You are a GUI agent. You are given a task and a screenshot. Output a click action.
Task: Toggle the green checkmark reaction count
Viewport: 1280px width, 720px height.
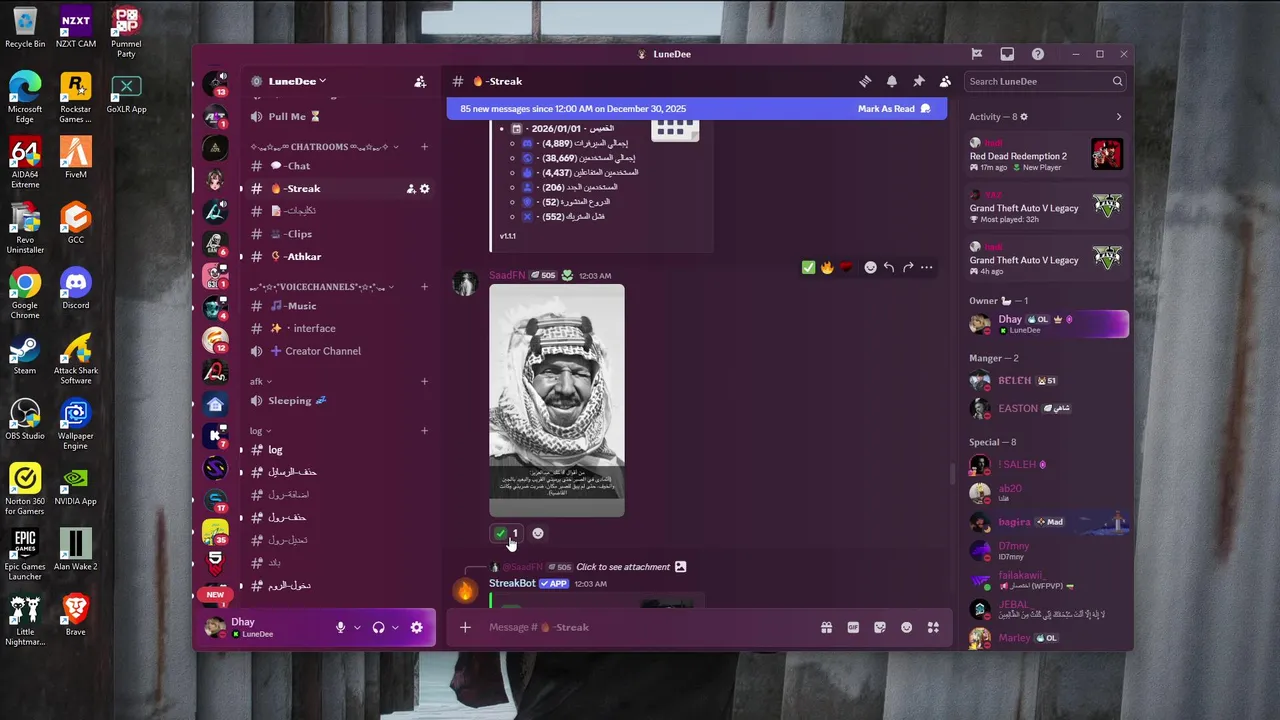pos(506,534)
